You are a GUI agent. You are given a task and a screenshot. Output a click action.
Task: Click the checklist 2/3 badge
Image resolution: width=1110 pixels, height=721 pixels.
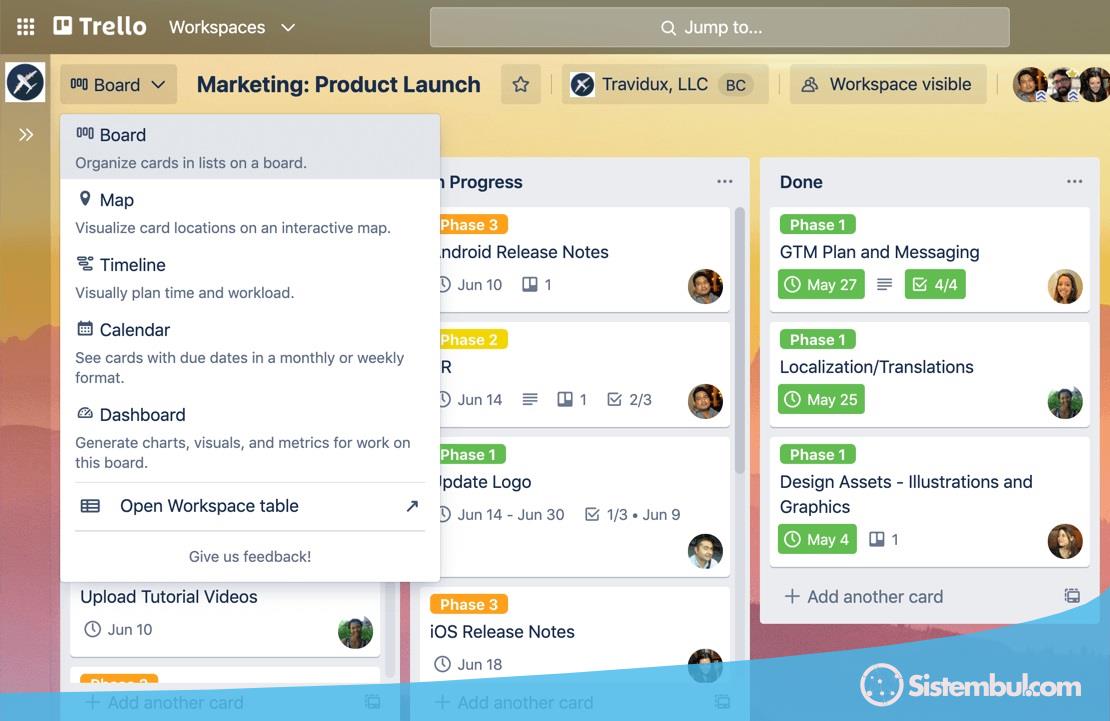629,399
